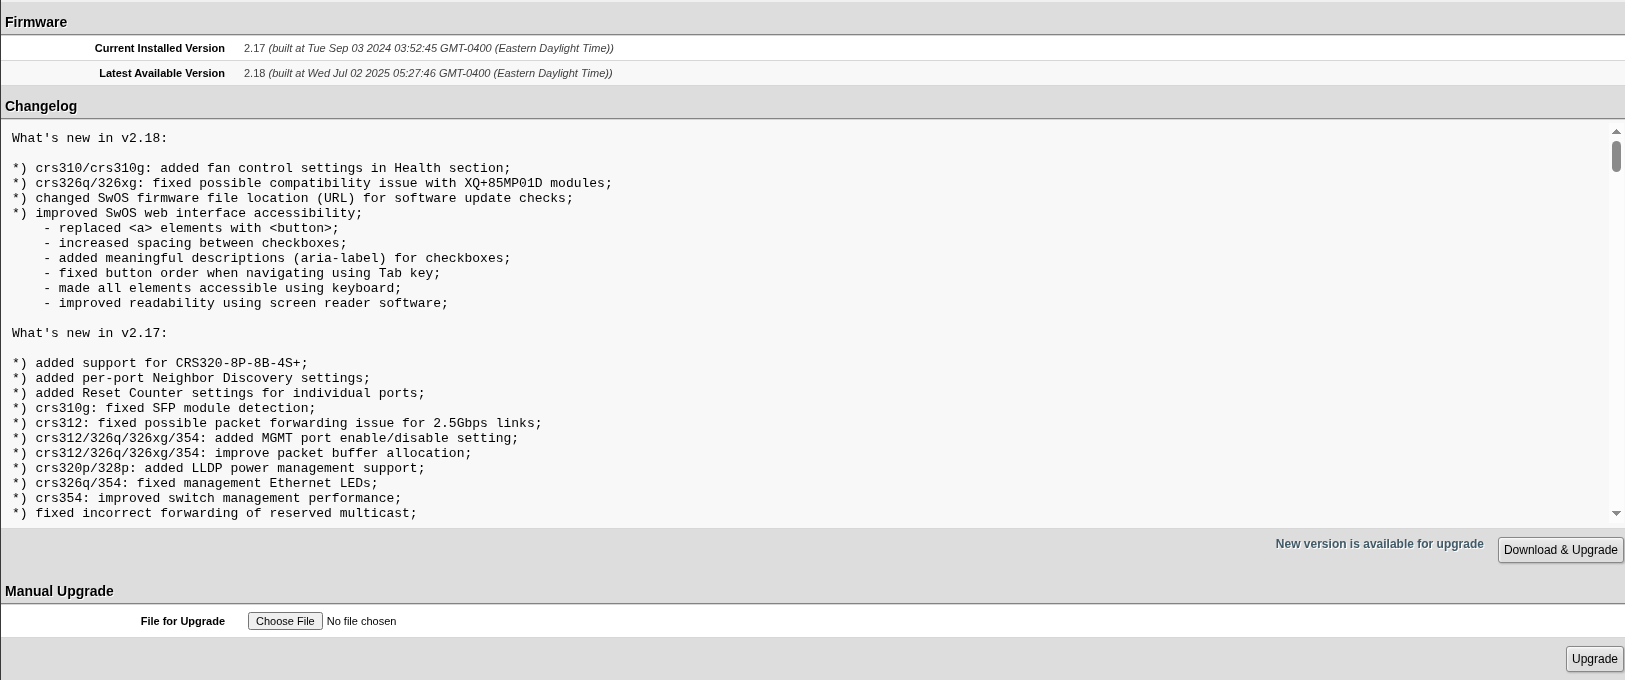1625x680 pixels.
Task: Click the 'fixed management Ethernet LEDs' line
Action: (195, 483)
